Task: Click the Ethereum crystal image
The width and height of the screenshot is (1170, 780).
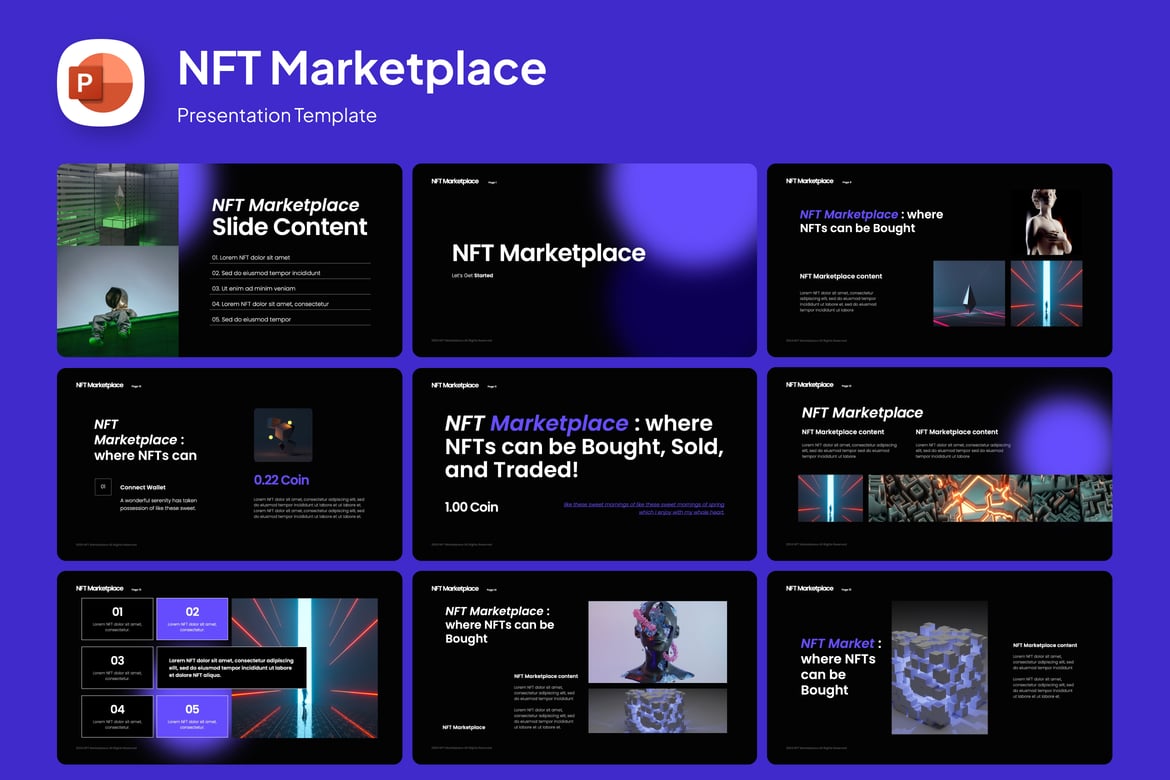Action: point(969,293)
